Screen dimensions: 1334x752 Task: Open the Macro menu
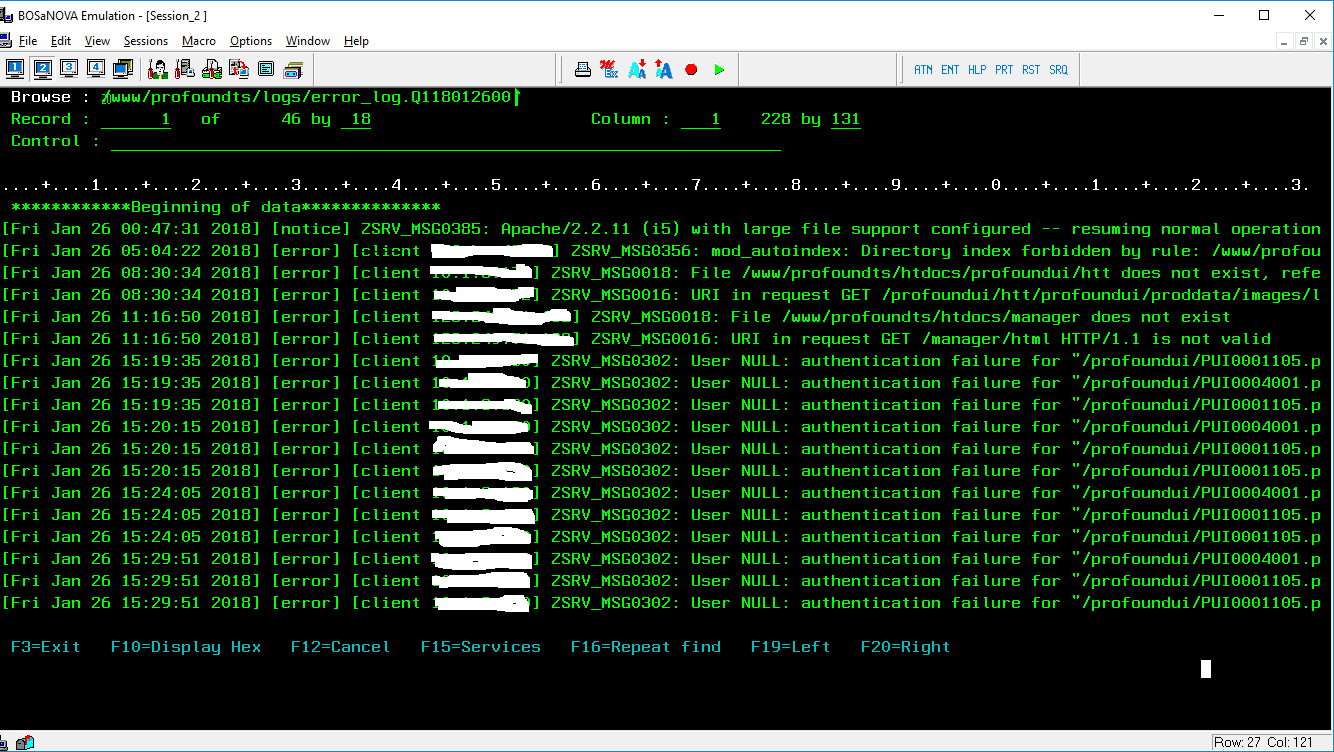tap(199, 41)
